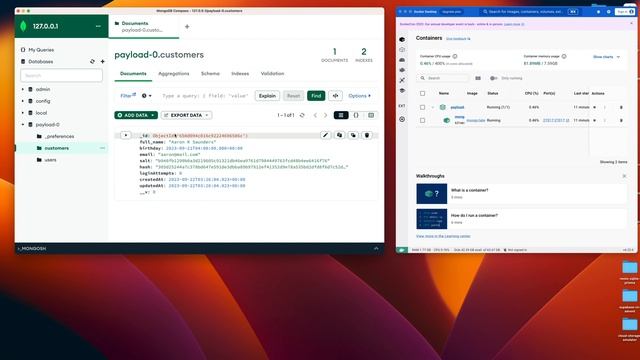
Task: Open the Docker settings gear in the header
Action: coord(609,12)
